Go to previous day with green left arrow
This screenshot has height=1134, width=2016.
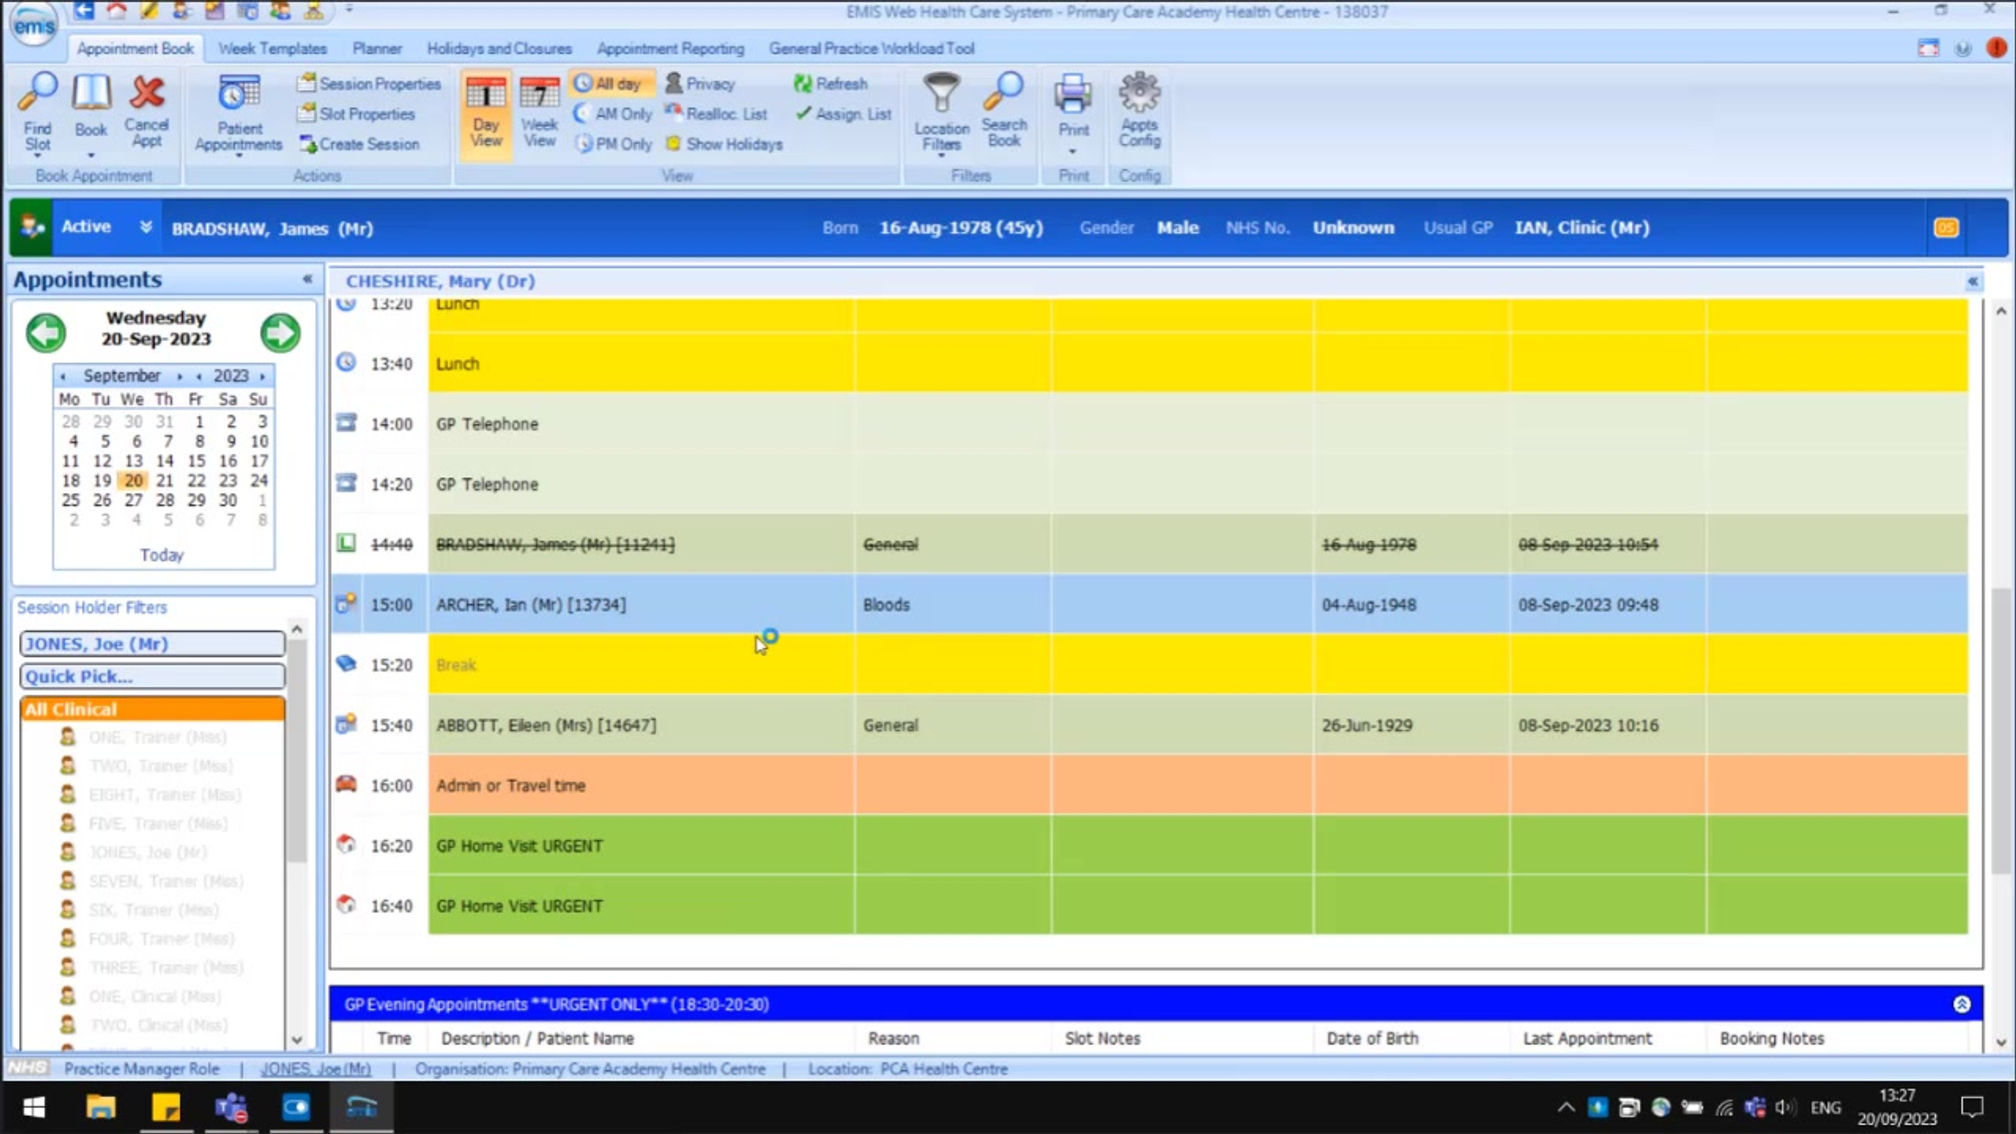point(46,332)
